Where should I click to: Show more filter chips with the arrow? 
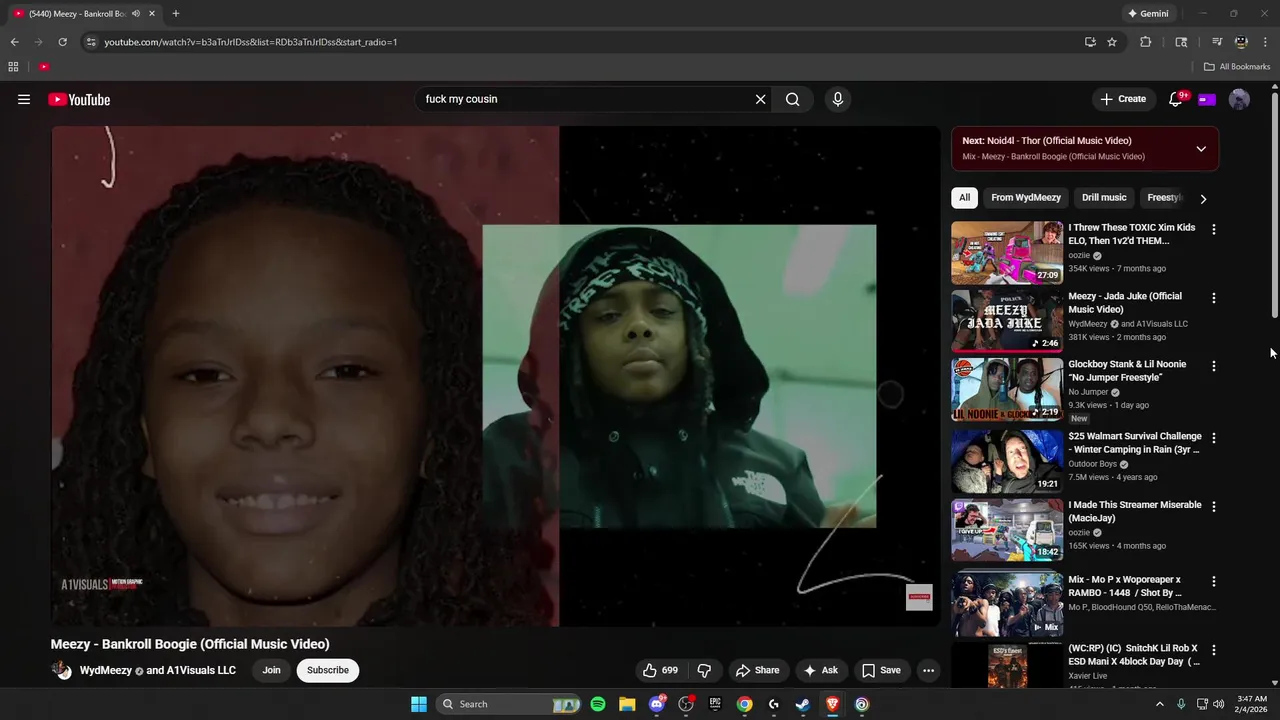[1203, 198]
